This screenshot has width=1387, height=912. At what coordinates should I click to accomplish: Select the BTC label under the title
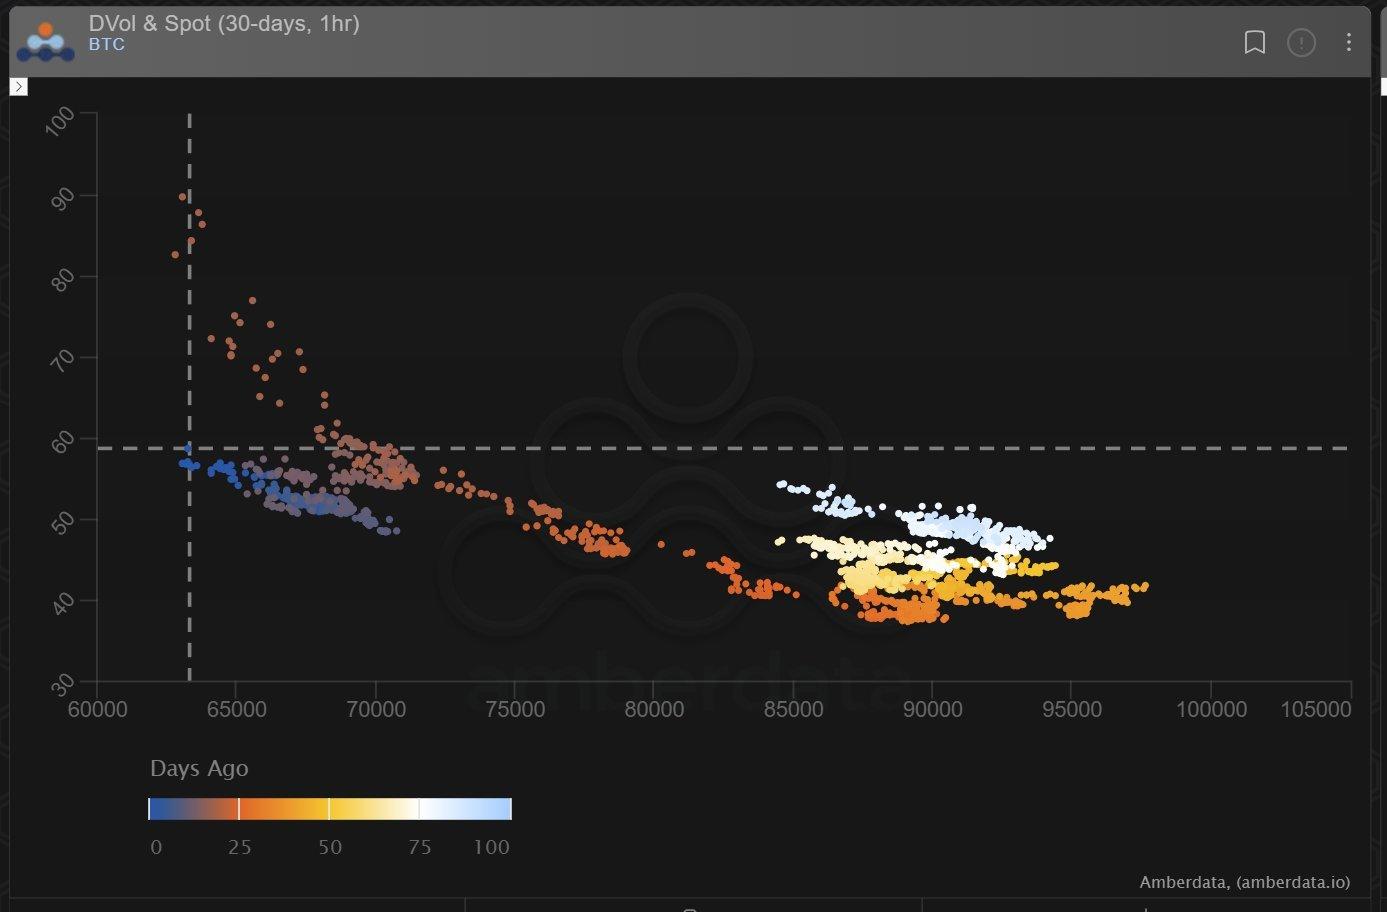tap(106, 45)
